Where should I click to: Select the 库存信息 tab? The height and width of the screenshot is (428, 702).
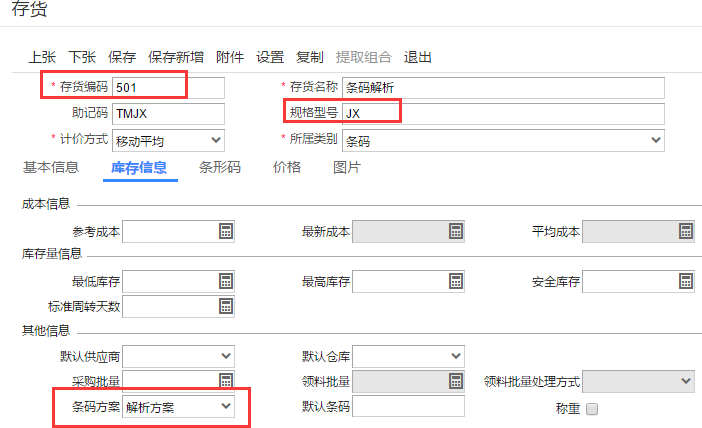pyautogui.click(x=139, y=168)
